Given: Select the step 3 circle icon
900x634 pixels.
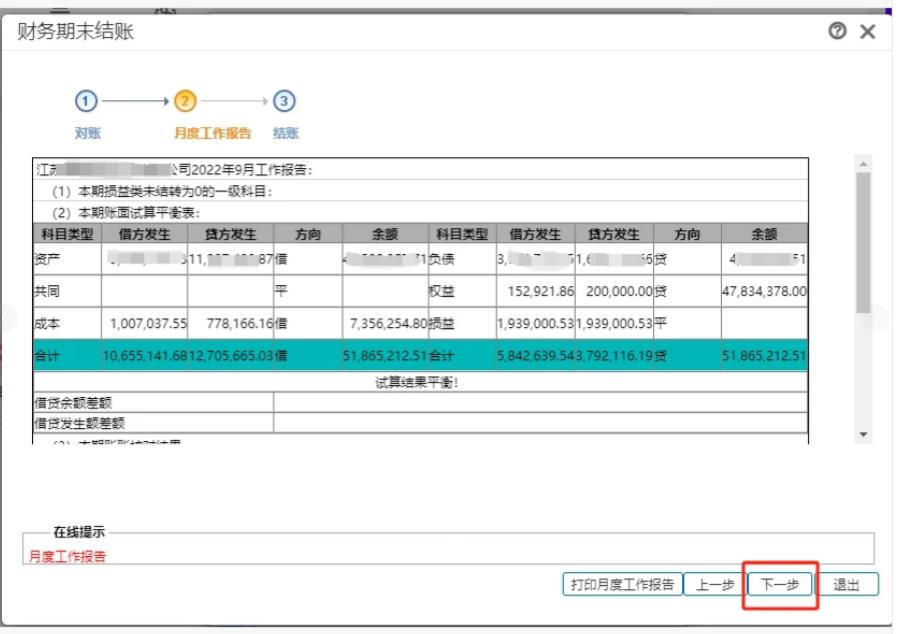Looking at the screenshot, I should coord(285,101).
